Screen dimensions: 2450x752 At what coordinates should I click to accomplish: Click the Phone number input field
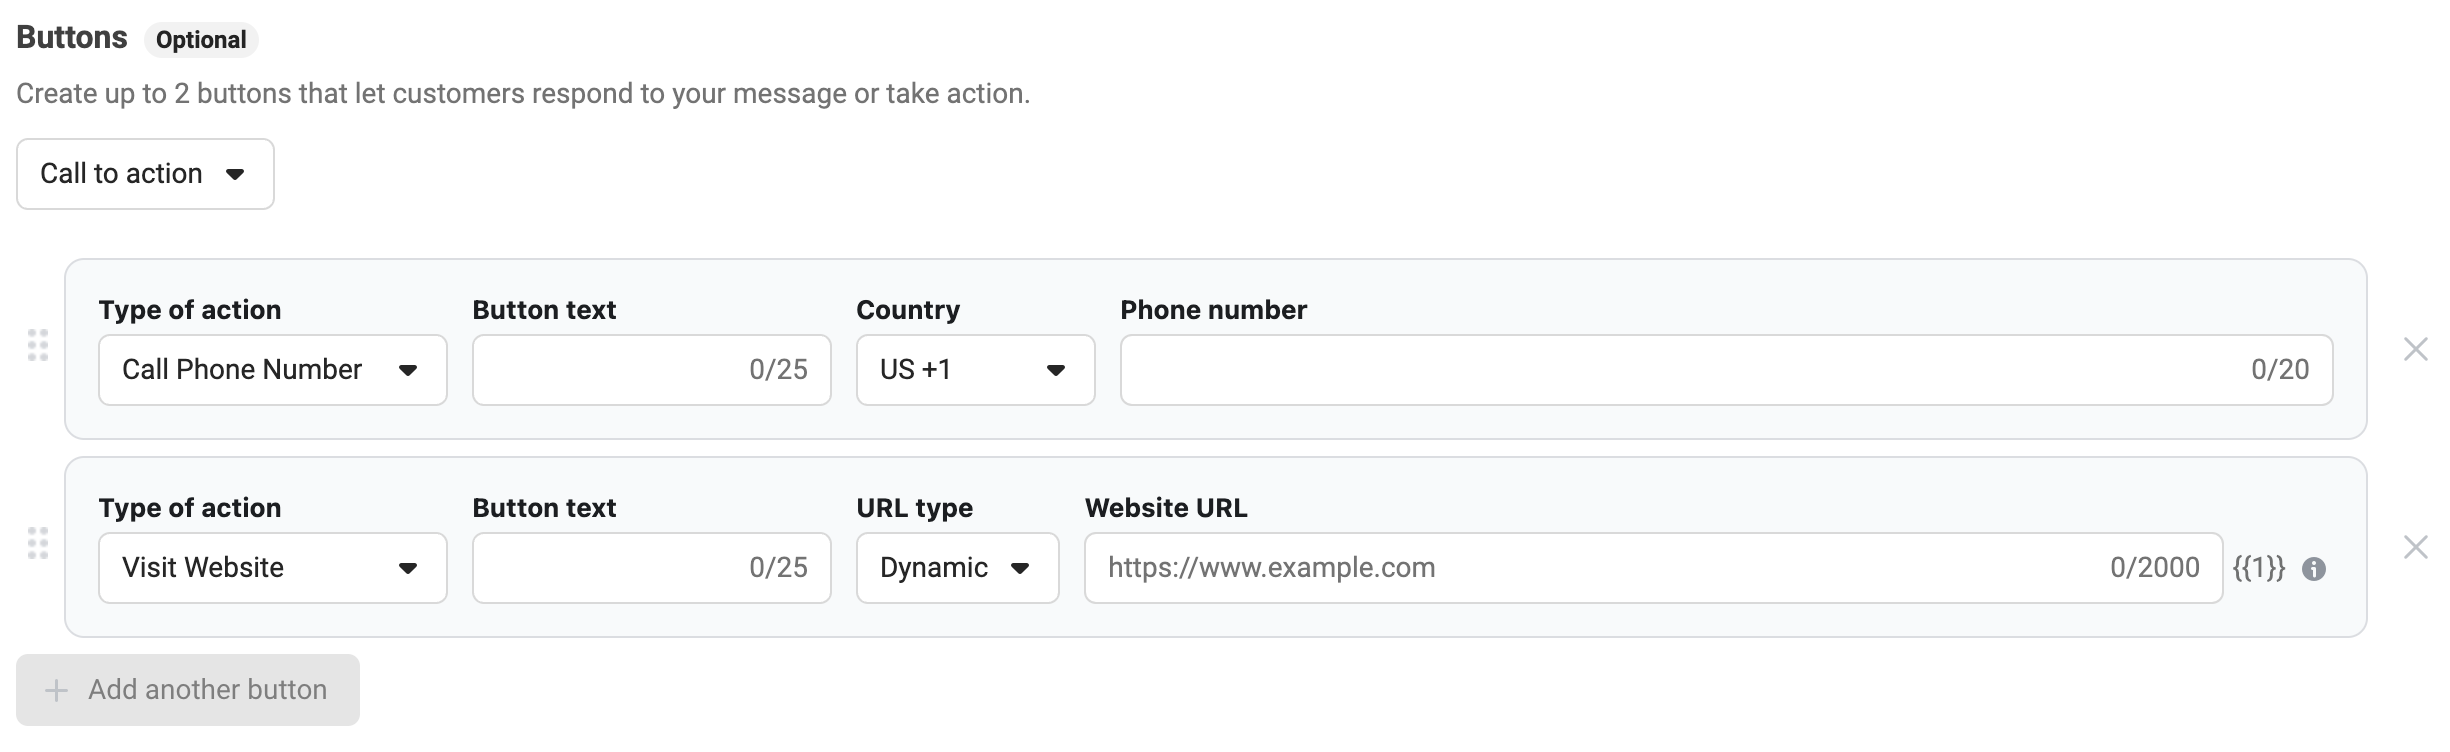(1680, 370)
